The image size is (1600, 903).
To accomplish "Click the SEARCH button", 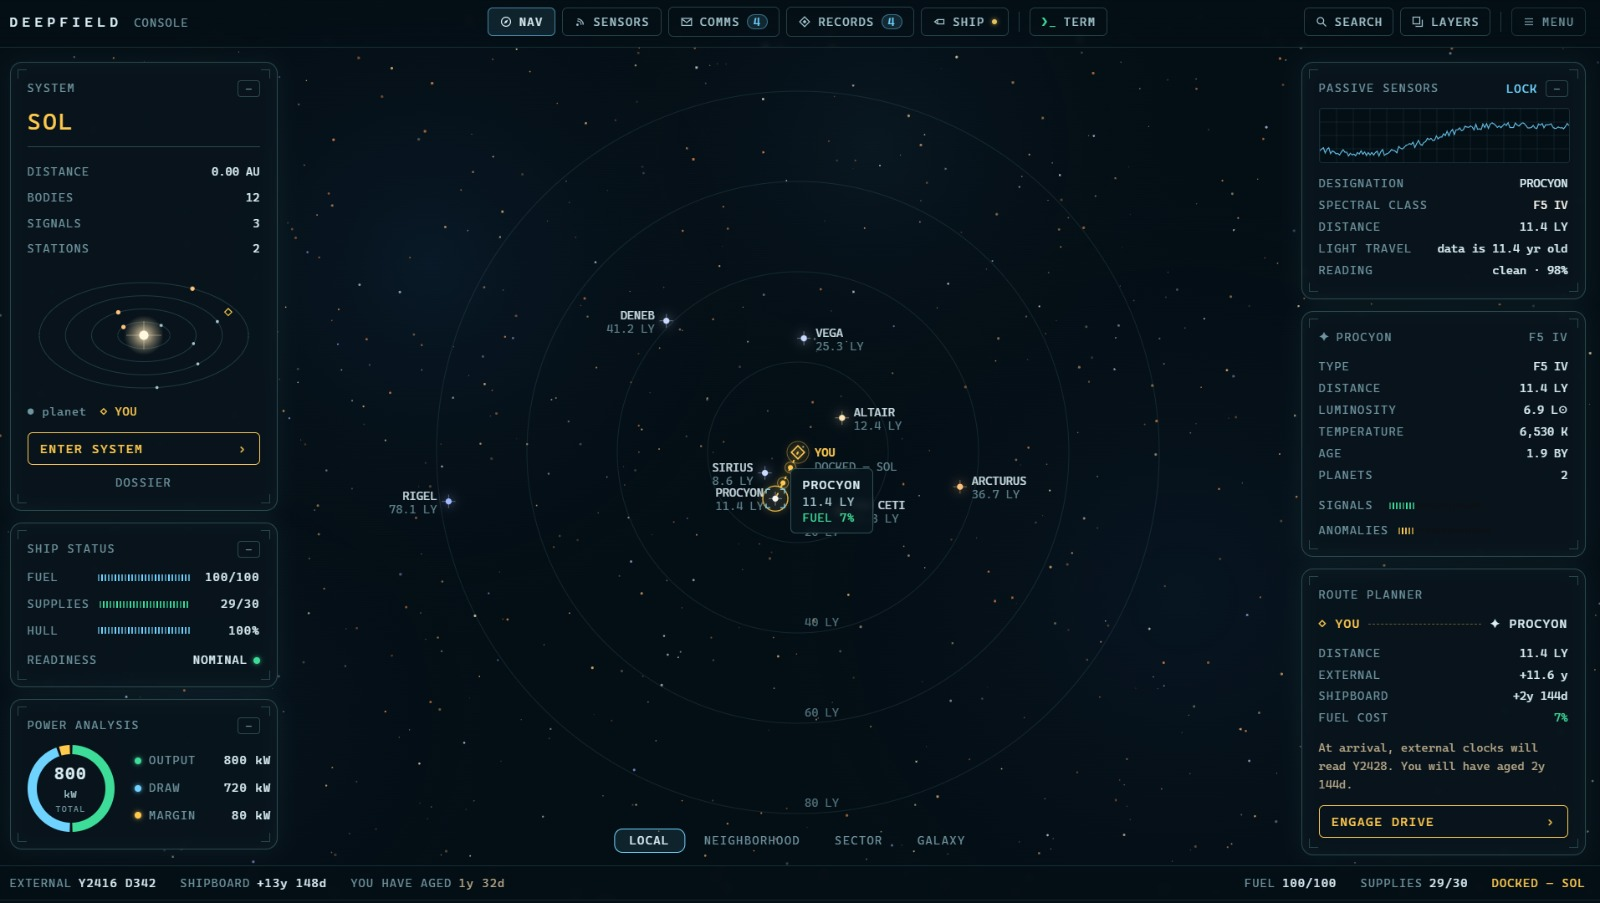I will click(x=1348, y=22).
